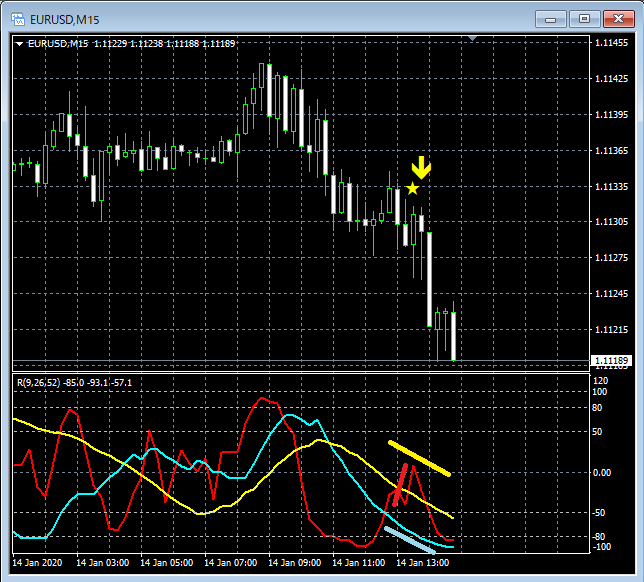Image resolution: width=644 pixels, height=582 pixels.
Task: Click the 14 Jan 03:00 time label
Action: 103,562
